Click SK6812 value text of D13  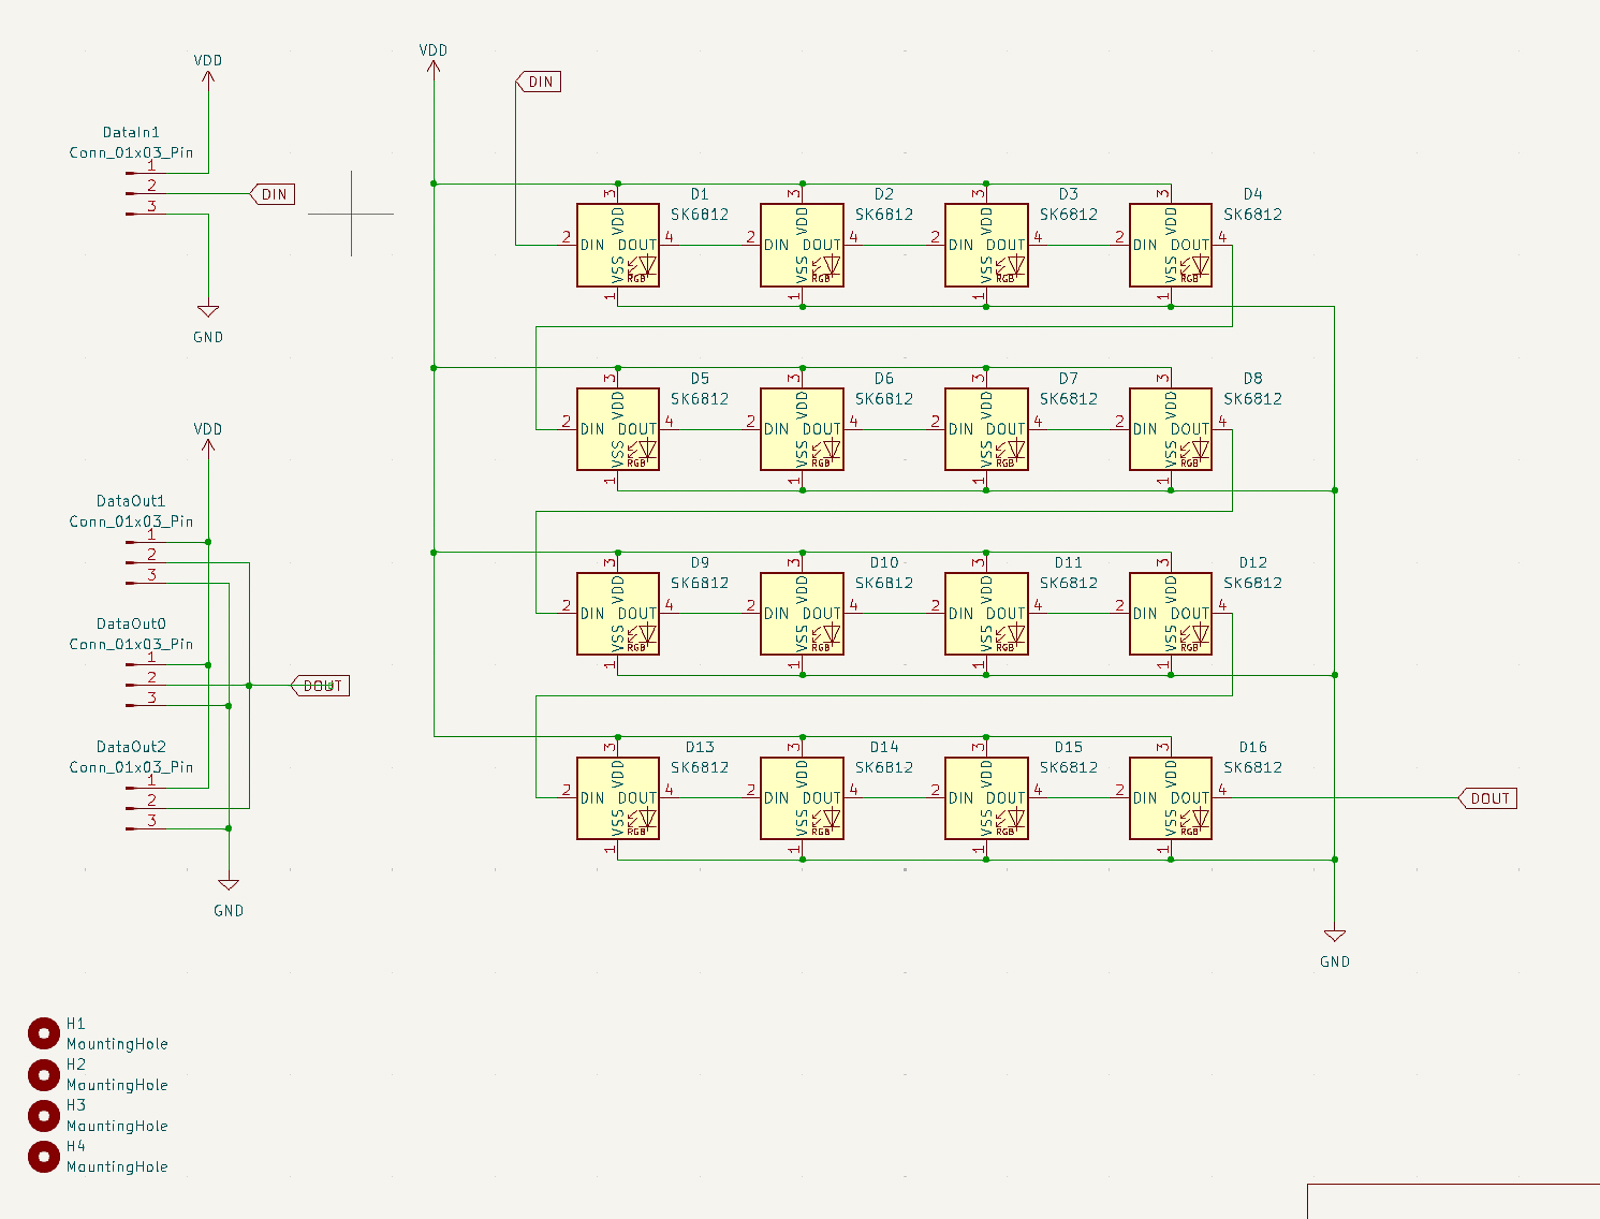(700, 768)
